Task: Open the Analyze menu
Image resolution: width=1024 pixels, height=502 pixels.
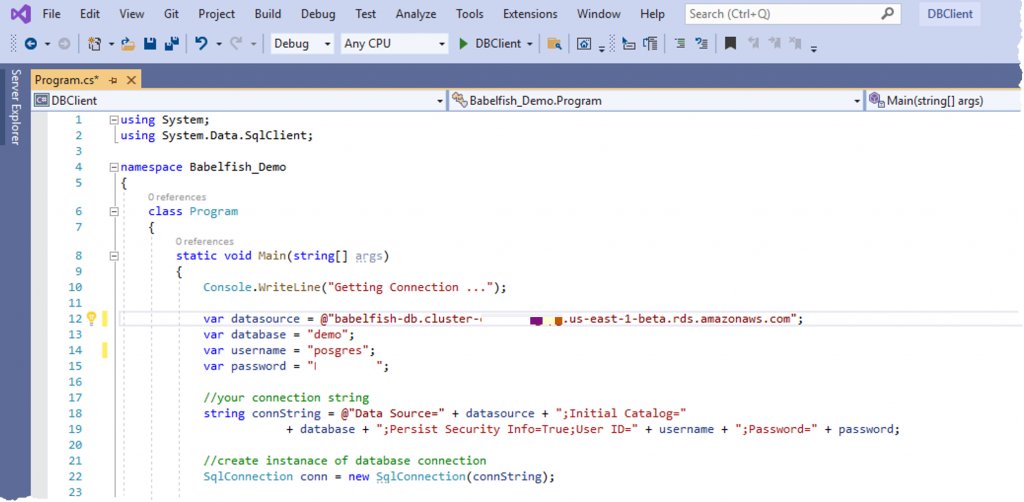Action: (417, 14)
